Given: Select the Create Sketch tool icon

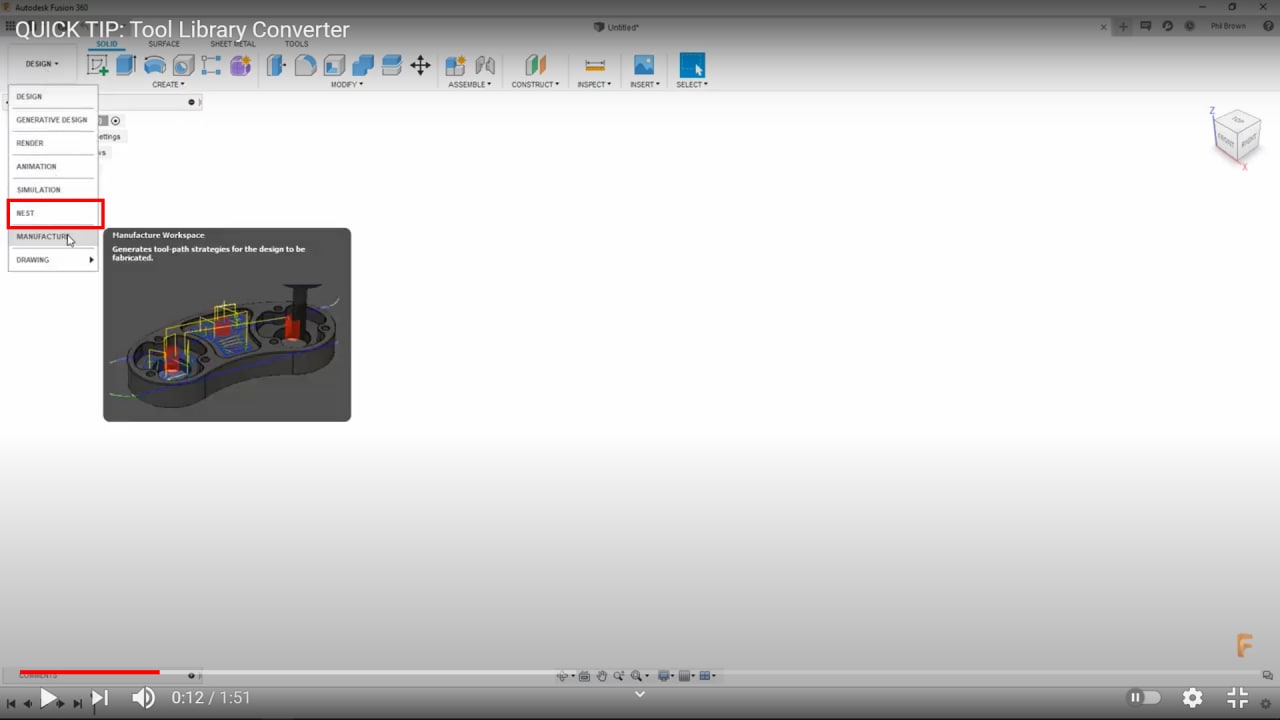Looking at the screenshot, I should (x=97, y=66).
